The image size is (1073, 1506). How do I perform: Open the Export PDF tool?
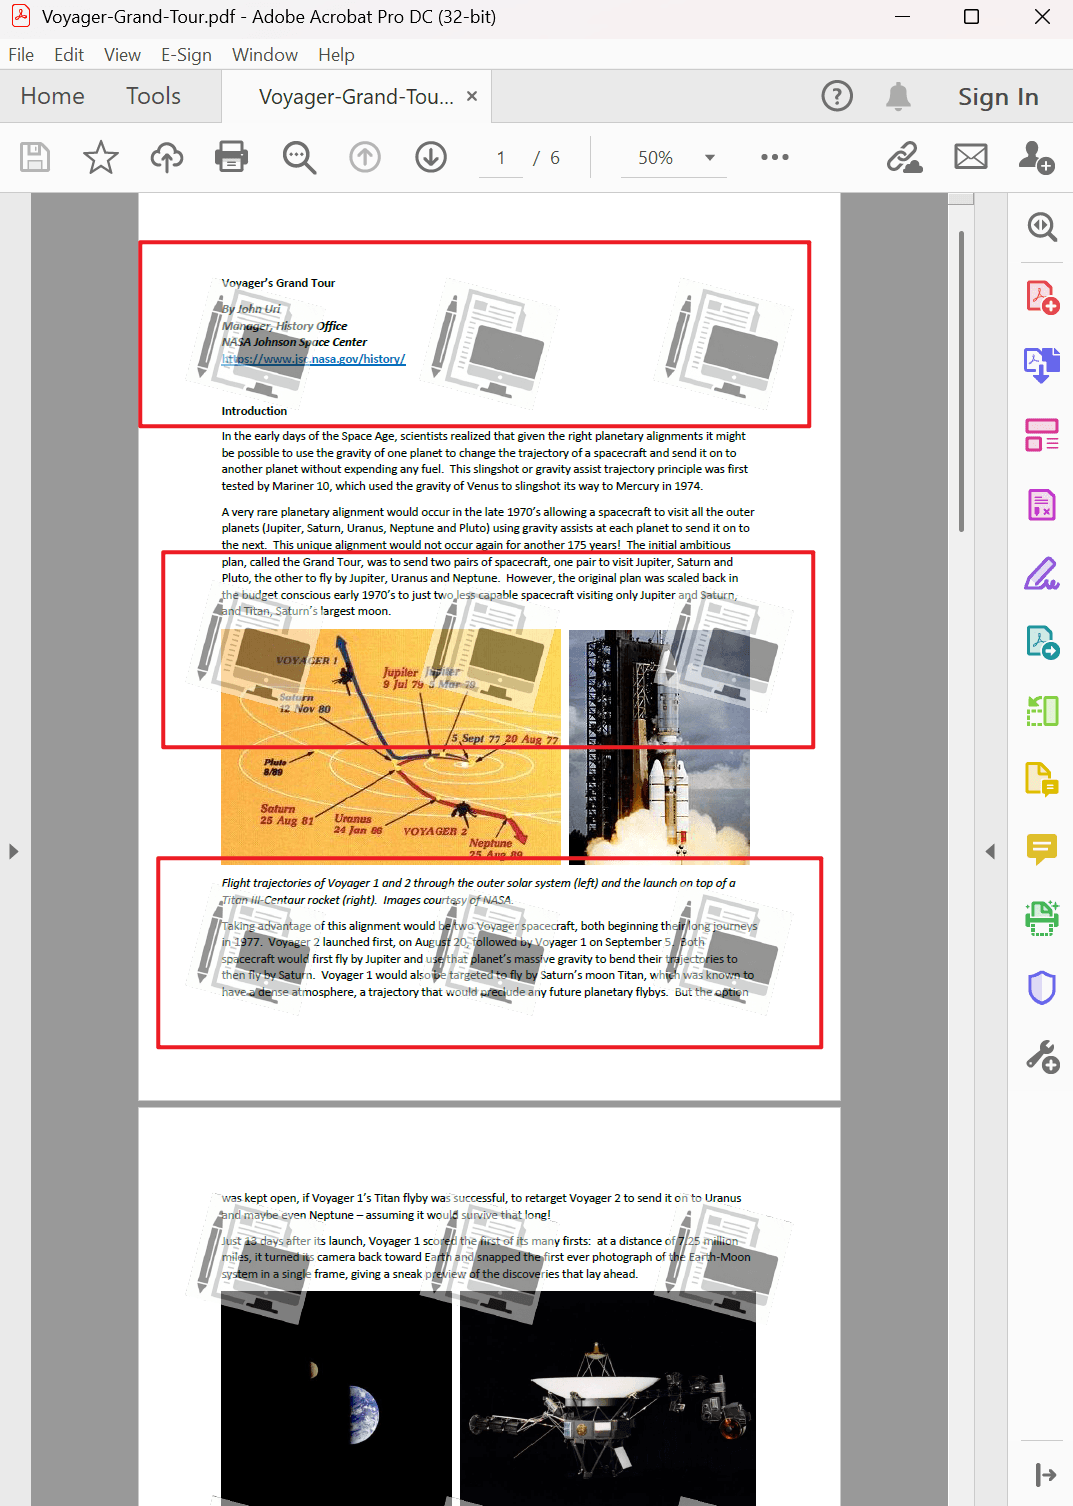point(1042,364)
